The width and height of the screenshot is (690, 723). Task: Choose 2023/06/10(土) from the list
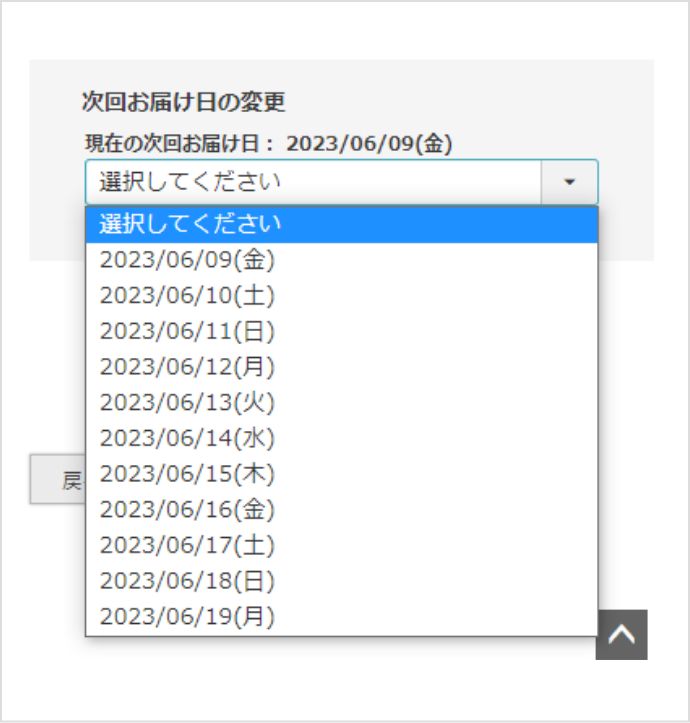(x=341, y=296)
